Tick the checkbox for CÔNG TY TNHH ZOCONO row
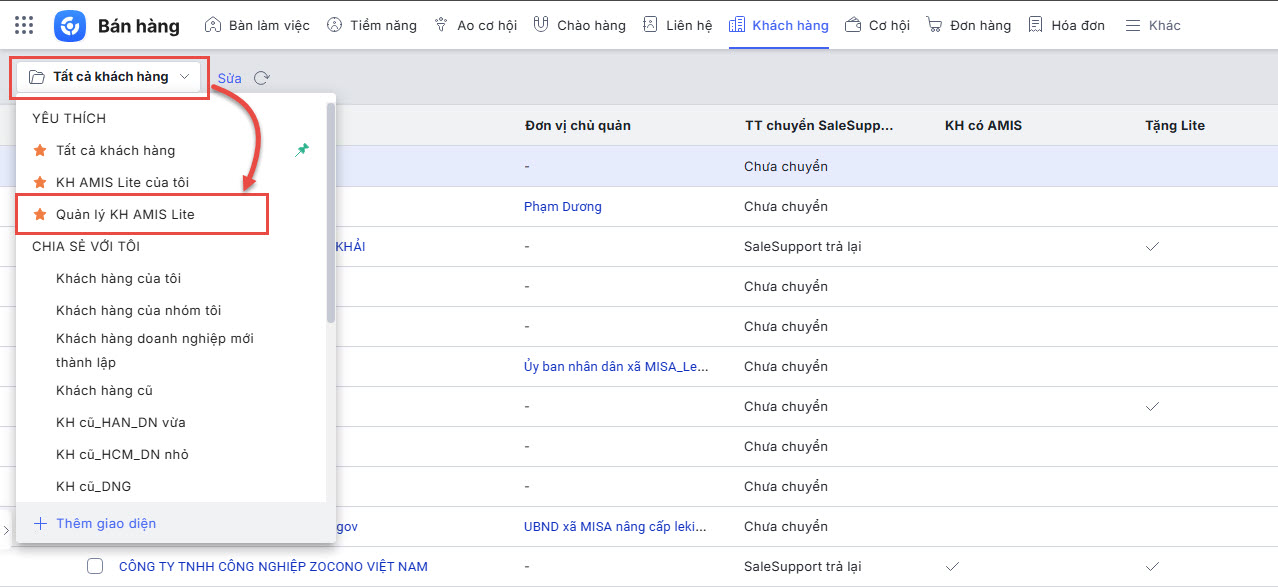Screen dimensions: 1278x587 [x=95, y=566]
